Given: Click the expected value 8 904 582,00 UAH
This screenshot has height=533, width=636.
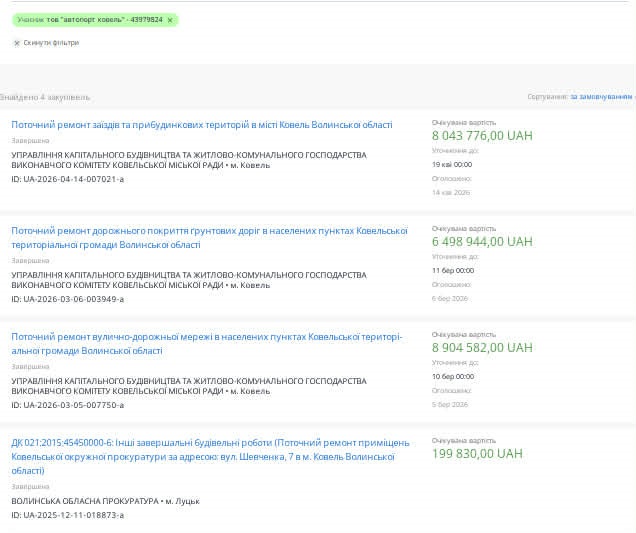Looking at the screenshot, I should pyautogui.click(x=482, y=348).
